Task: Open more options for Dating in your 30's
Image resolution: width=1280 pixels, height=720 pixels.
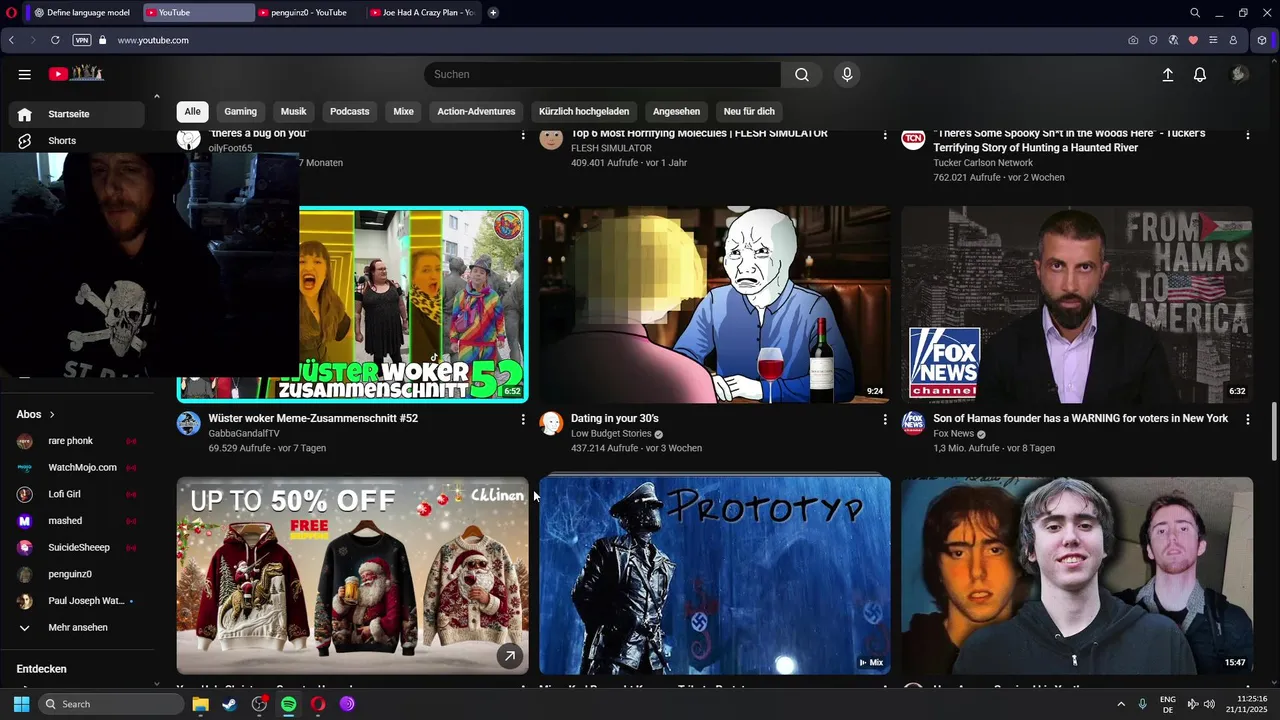Action: point(885,420)
